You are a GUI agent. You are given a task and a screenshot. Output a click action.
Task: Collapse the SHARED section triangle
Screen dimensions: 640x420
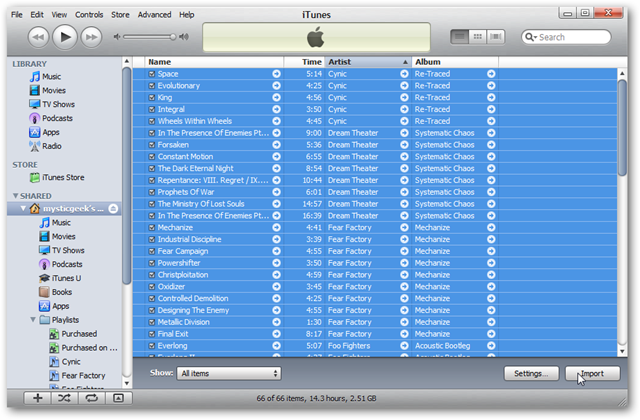click(x=16, y=196)
